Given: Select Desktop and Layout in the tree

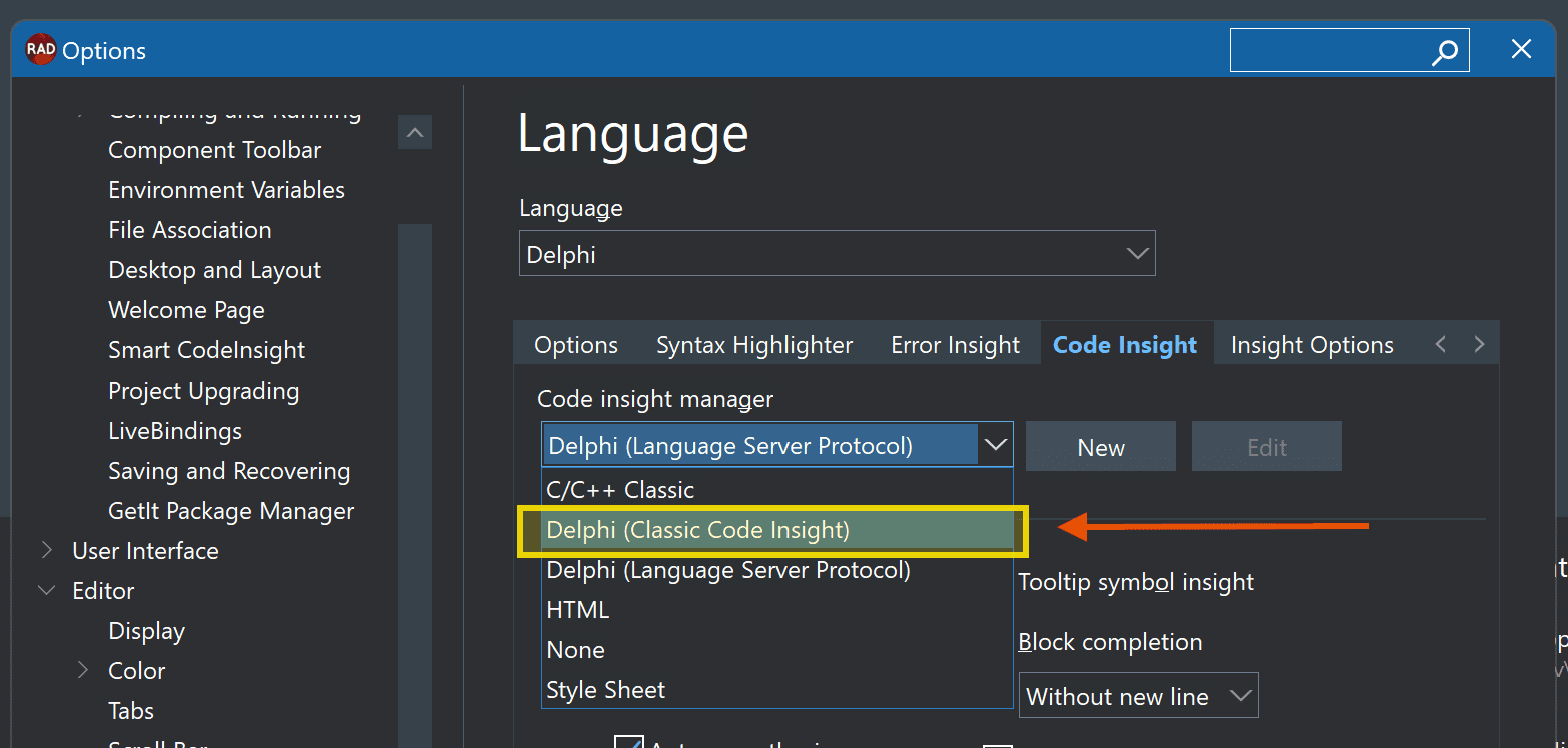Looking at the screenshot, I should [215, 270].
